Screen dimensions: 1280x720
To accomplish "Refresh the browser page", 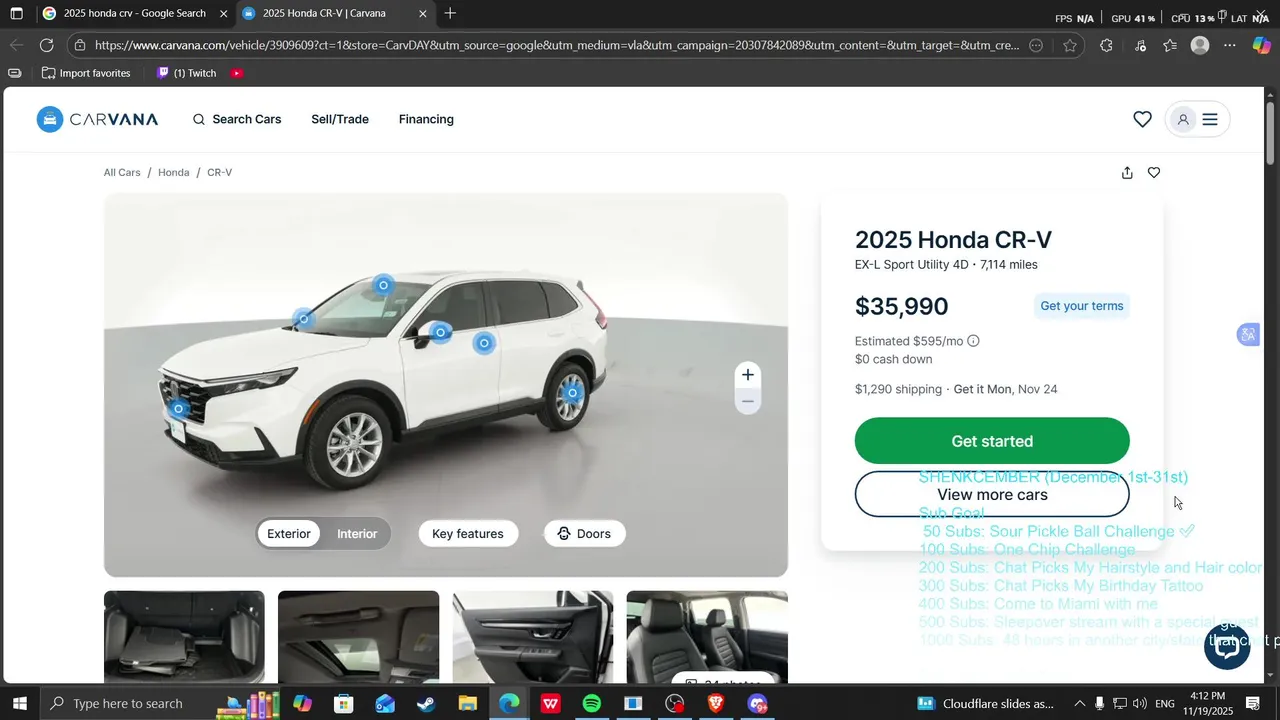I will tap(46, 45).
